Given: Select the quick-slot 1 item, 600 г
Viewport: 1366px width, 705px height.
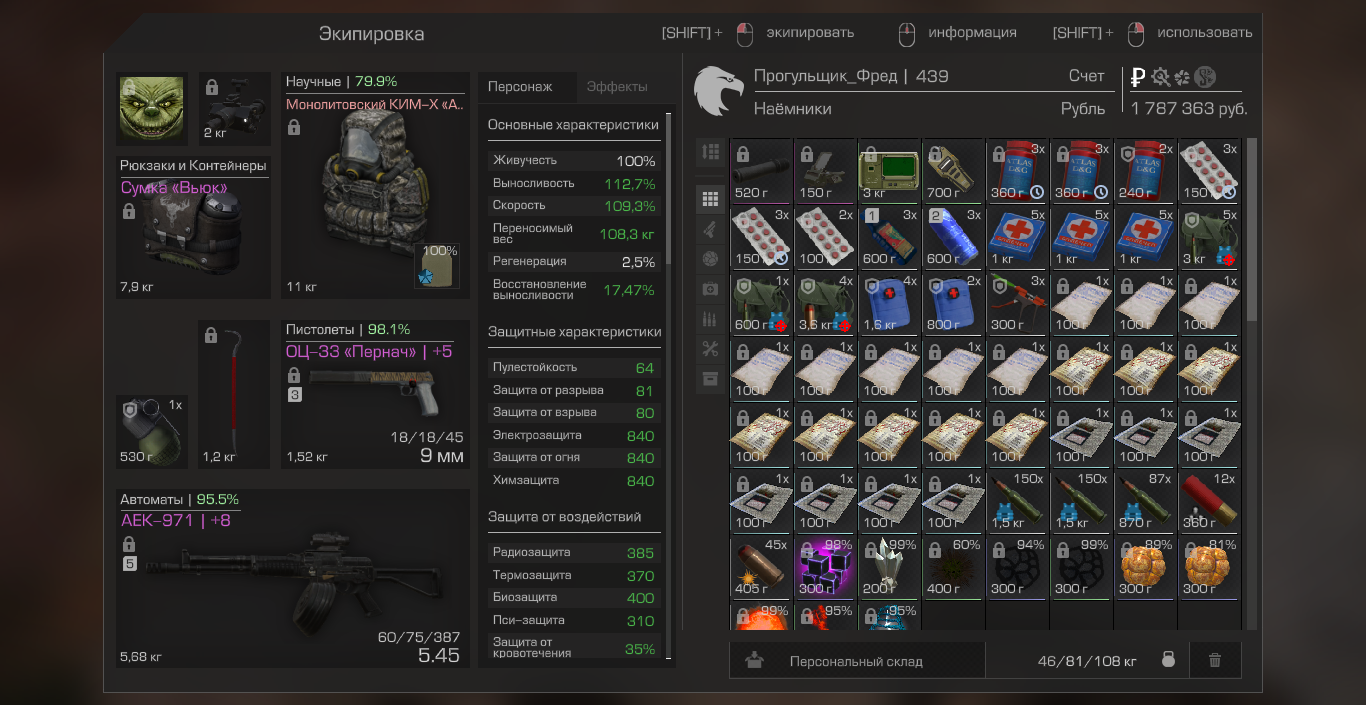Looking at the screenshot, I should [x=889, y=236].
